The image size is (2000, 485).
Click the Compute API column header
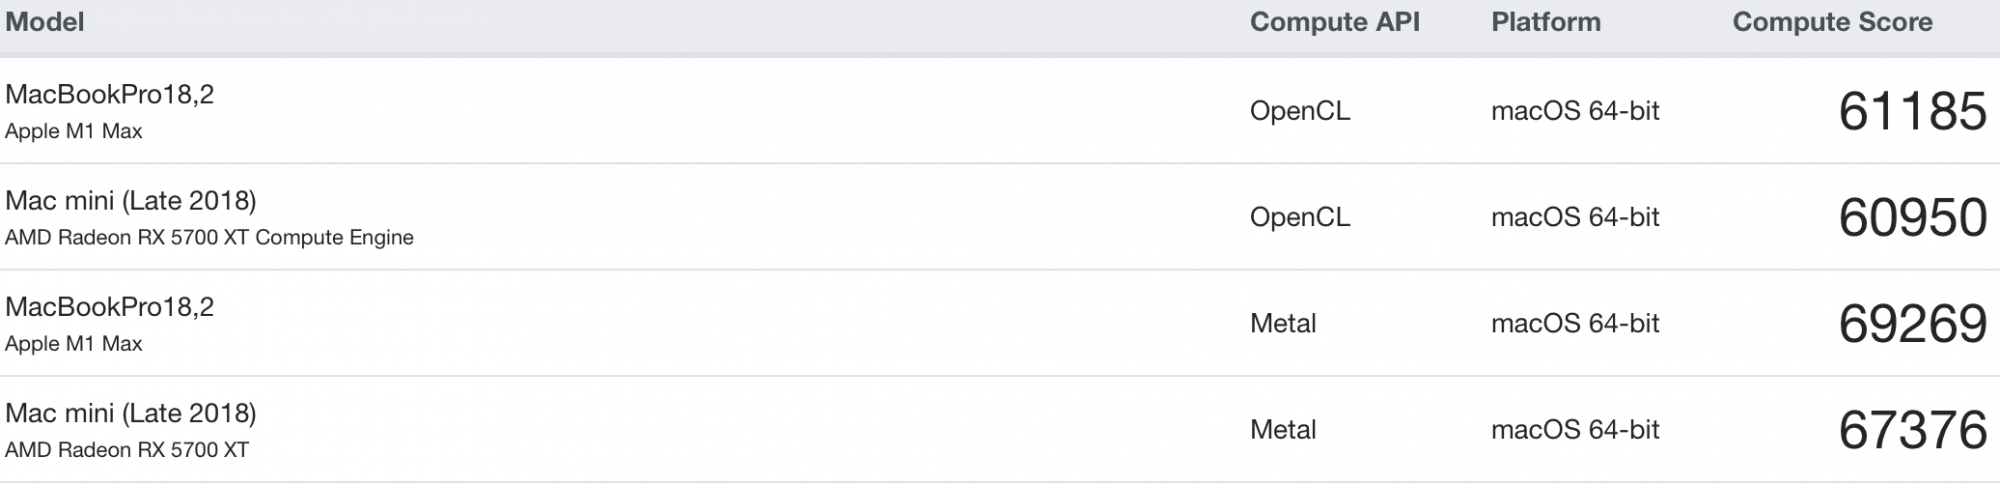(1334, 22)
